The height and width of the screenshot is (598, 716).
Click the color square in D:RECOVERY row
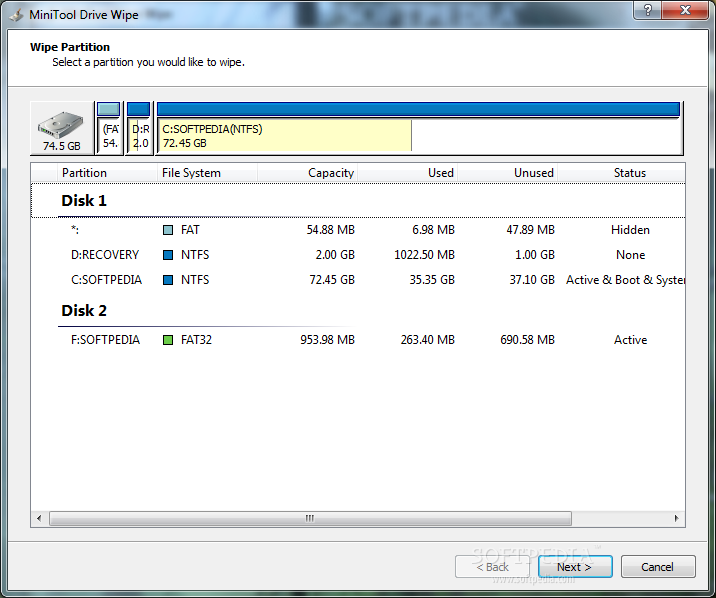(168, 255)
